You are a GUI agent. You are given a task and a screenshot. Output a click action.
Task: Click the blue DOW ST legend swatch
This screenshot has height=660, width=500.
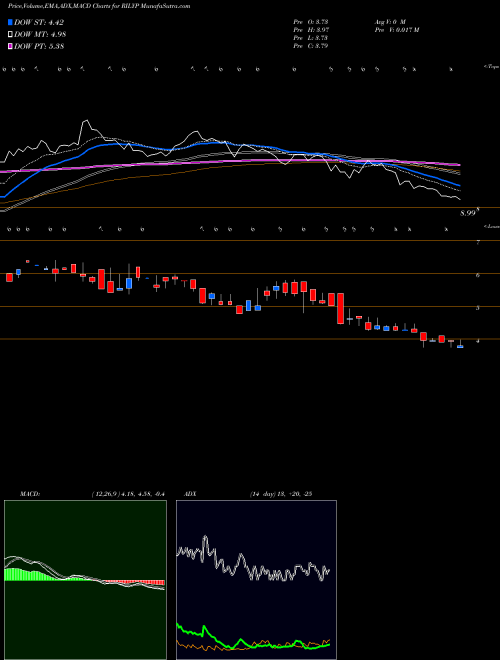click(x=10, y=22)
